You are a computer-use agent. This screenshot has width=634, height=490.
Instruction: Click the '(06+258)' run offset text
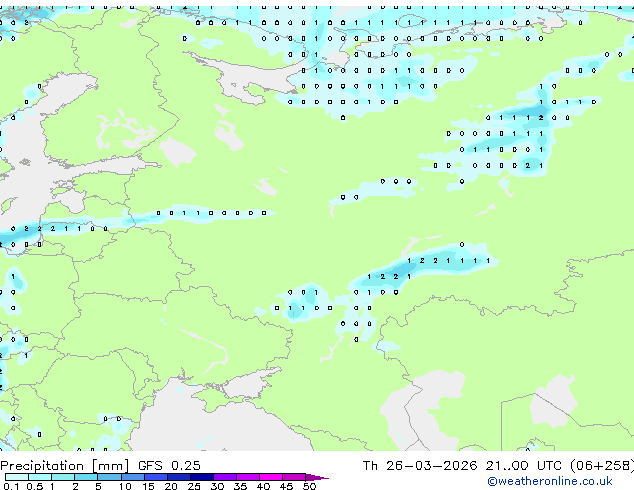(602, 465)
